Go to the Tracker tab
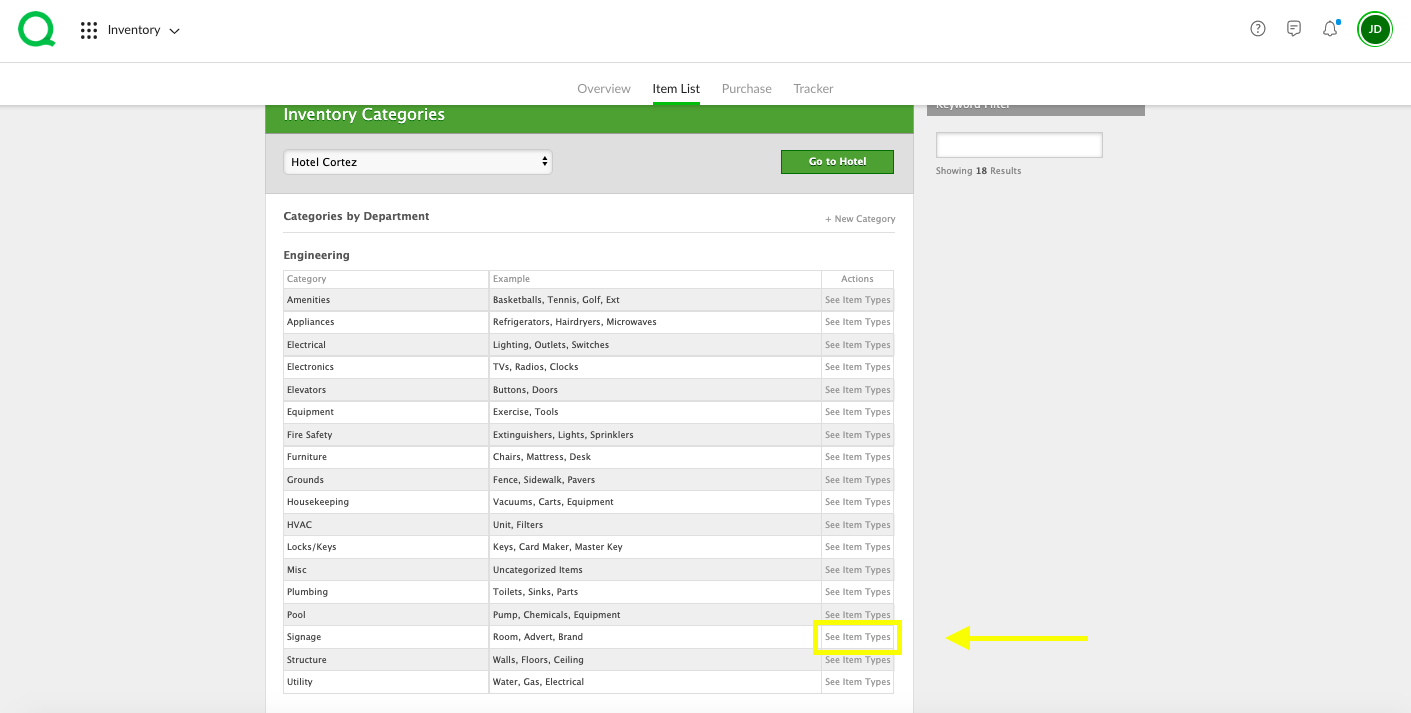1411x713 pixels. [x=813, y=88]
